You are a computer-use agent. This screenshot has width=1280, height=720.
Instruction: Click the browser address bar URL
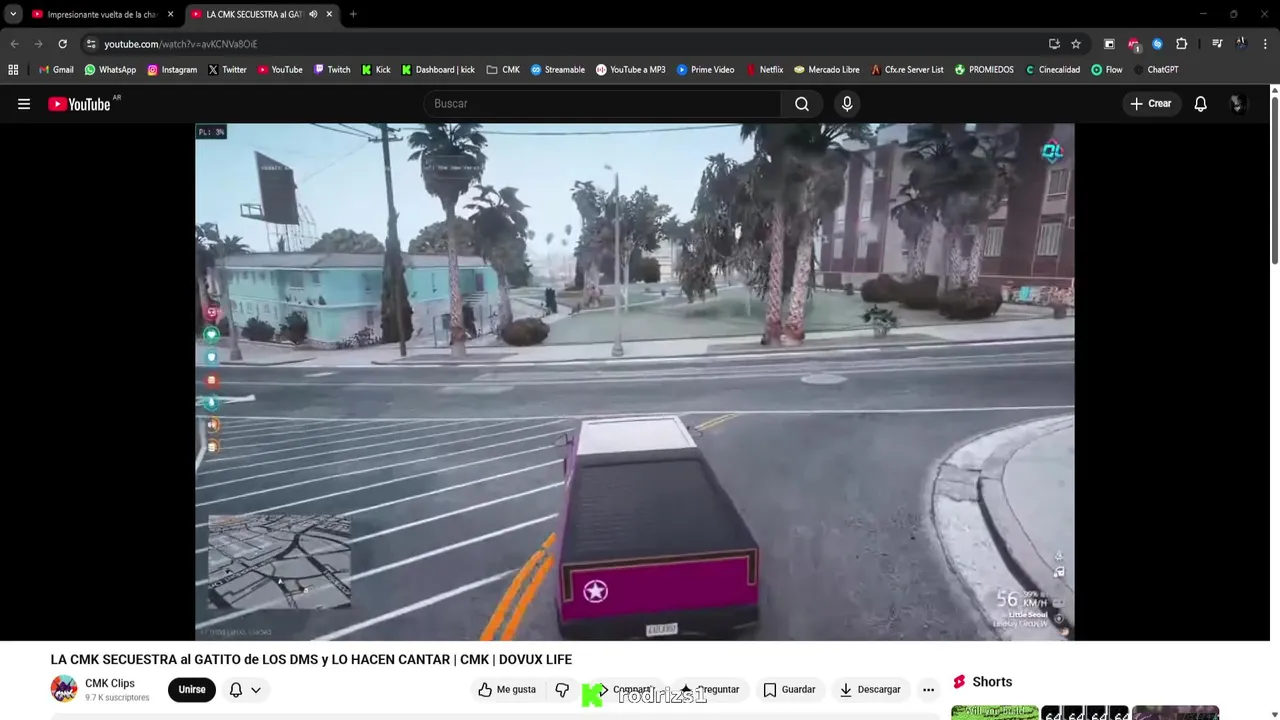[181, 44]
